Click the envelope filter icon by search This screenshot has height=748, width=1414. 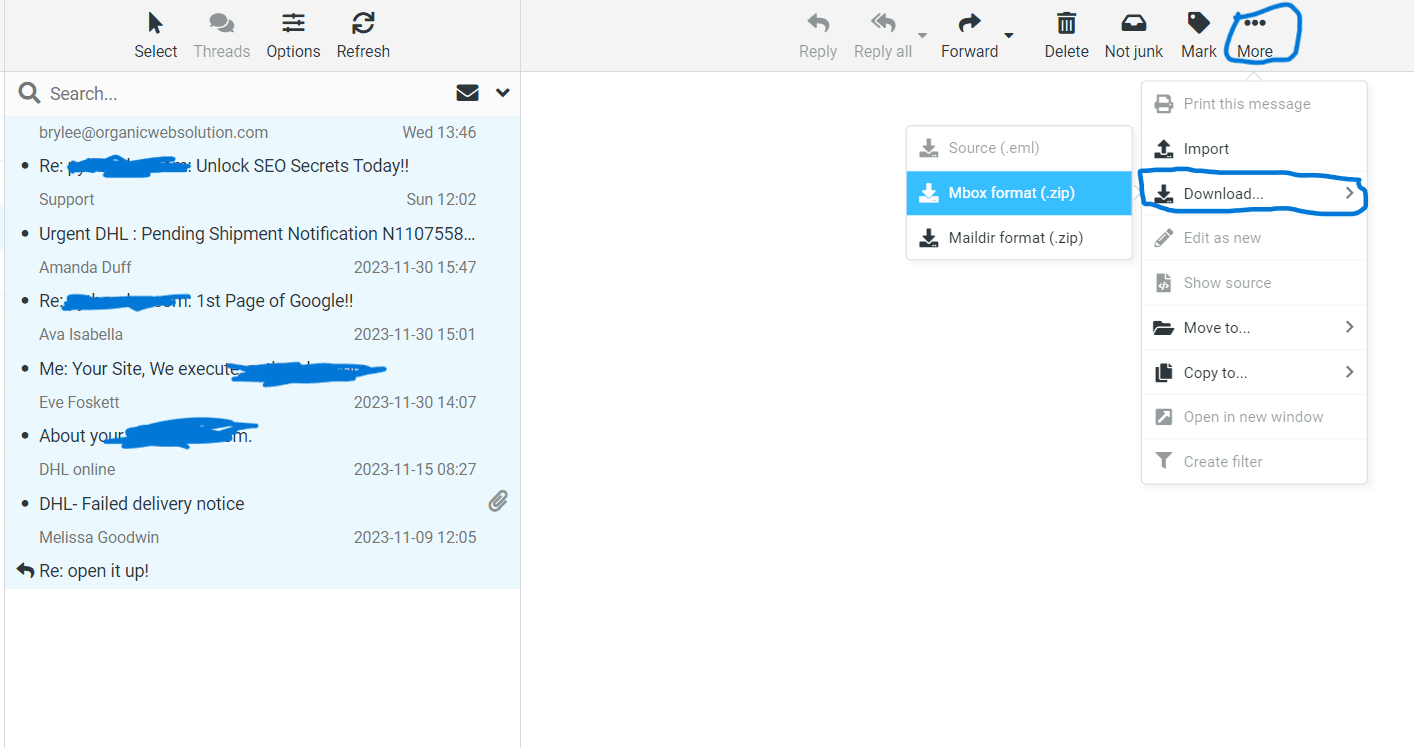tap(467, 93)
